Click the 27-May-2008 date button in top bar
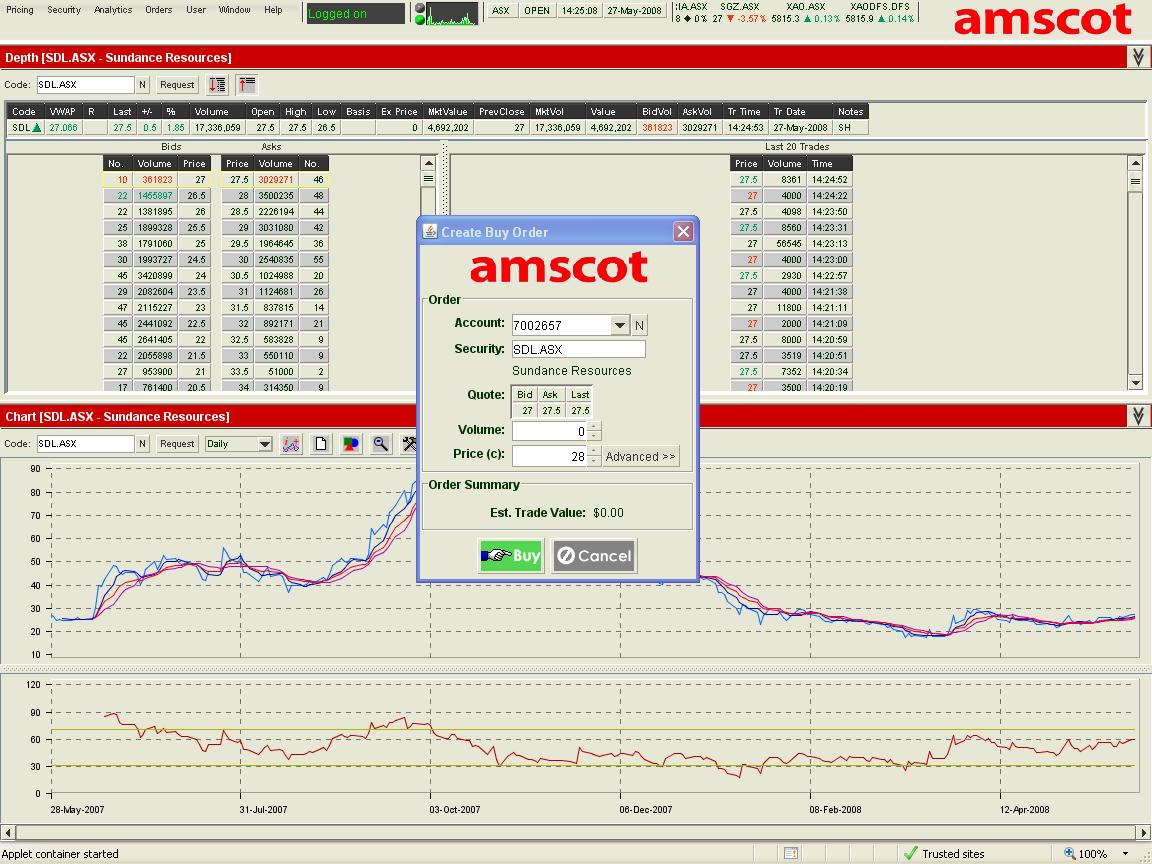 coord(636,11)
